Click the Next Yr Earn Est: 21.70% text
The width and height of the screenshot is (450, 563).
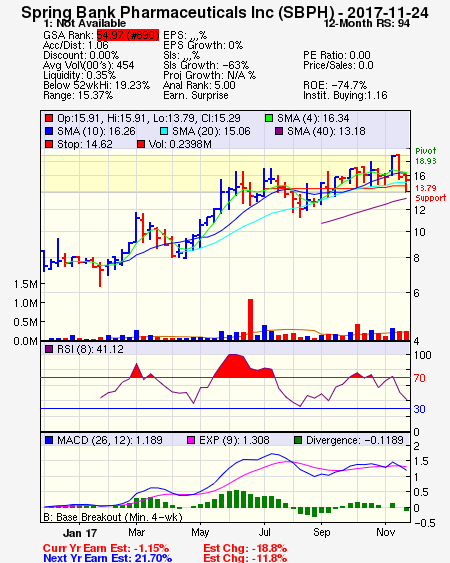click(x=107, y=558)
